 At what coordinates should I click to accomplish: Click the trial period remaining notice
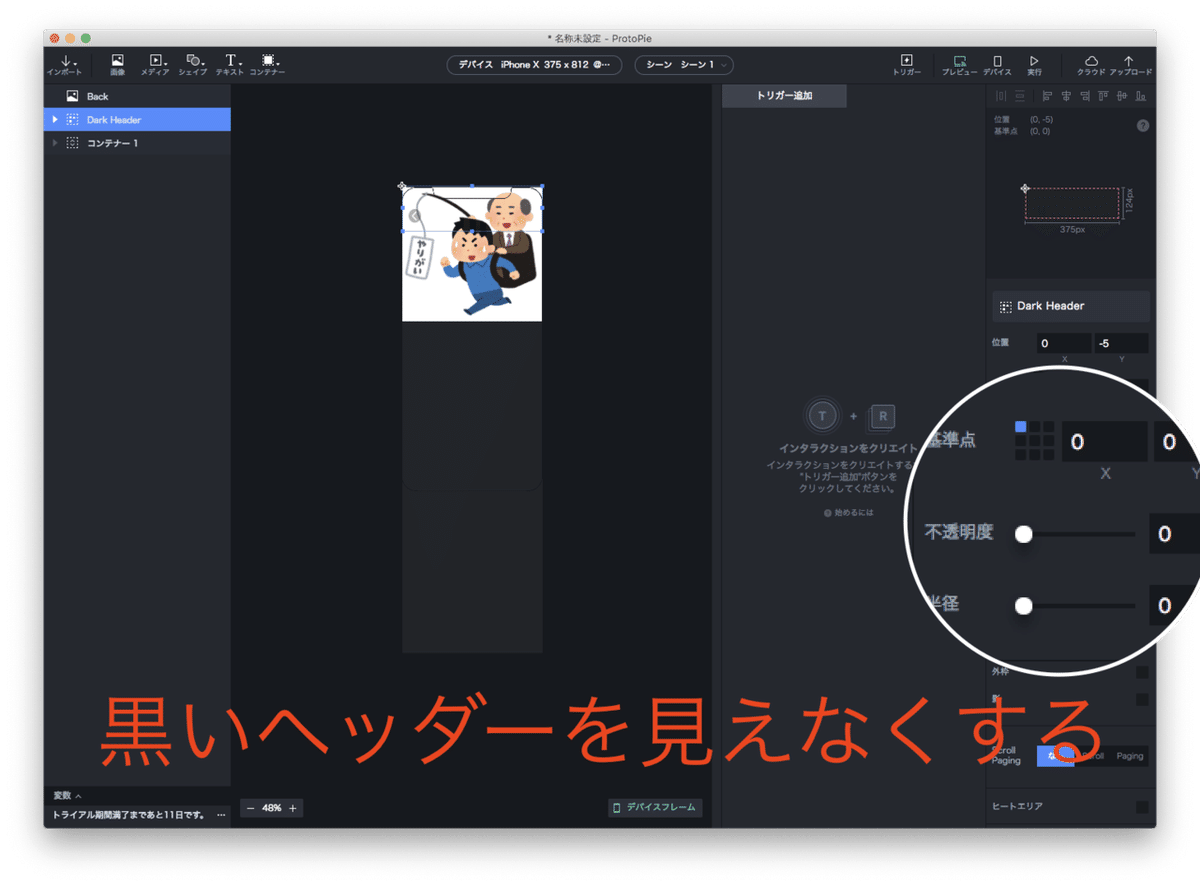pos(129,815)
